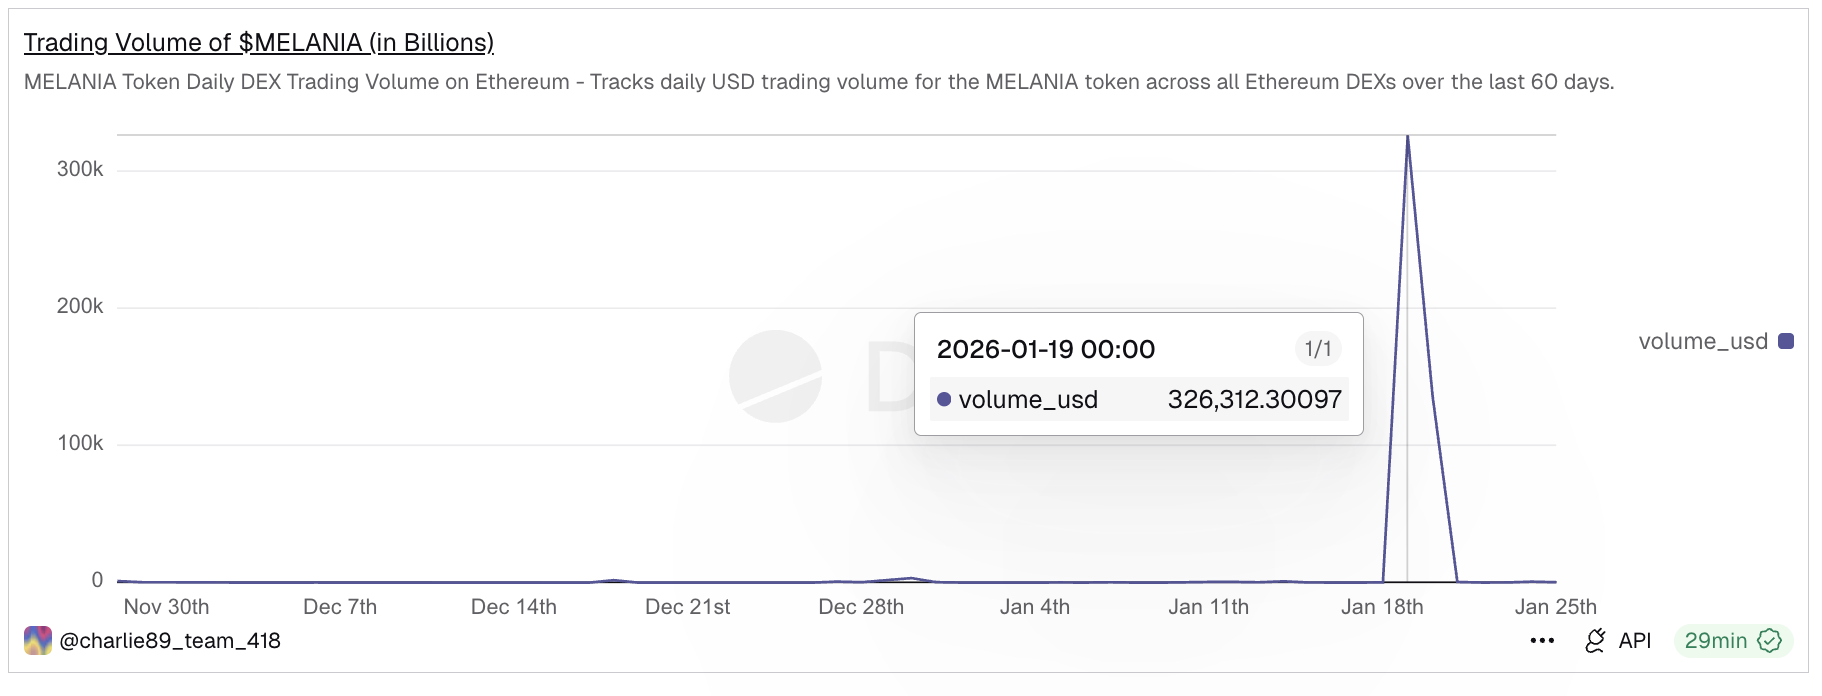Click the tooltip value 326,312.30097
Image resolution: width=1822 pixels, height=696 pixels.
tap(1254, 400)
